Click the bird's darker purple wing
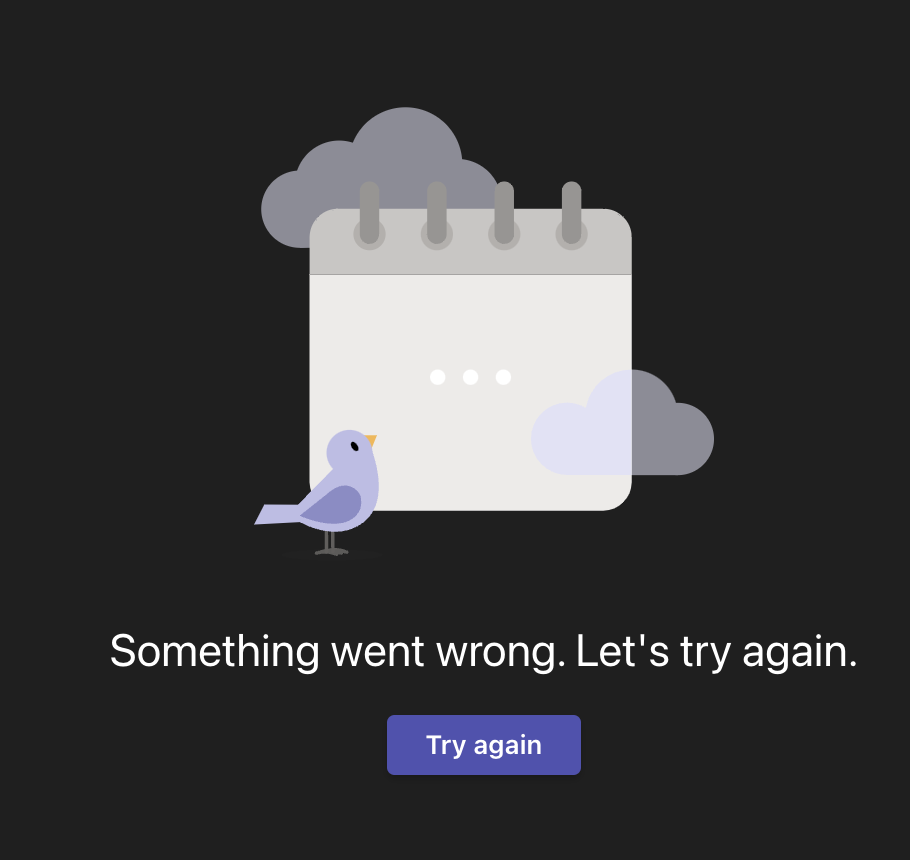Viewport: 910px width, 860px height. point(333,505)
